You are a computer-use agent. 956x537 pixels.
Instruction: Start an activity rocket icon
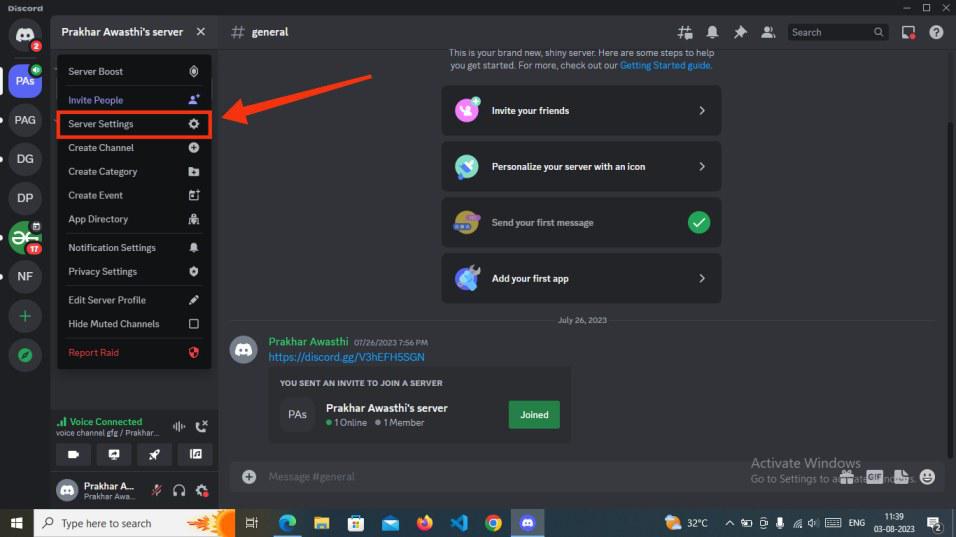[154, 454]
